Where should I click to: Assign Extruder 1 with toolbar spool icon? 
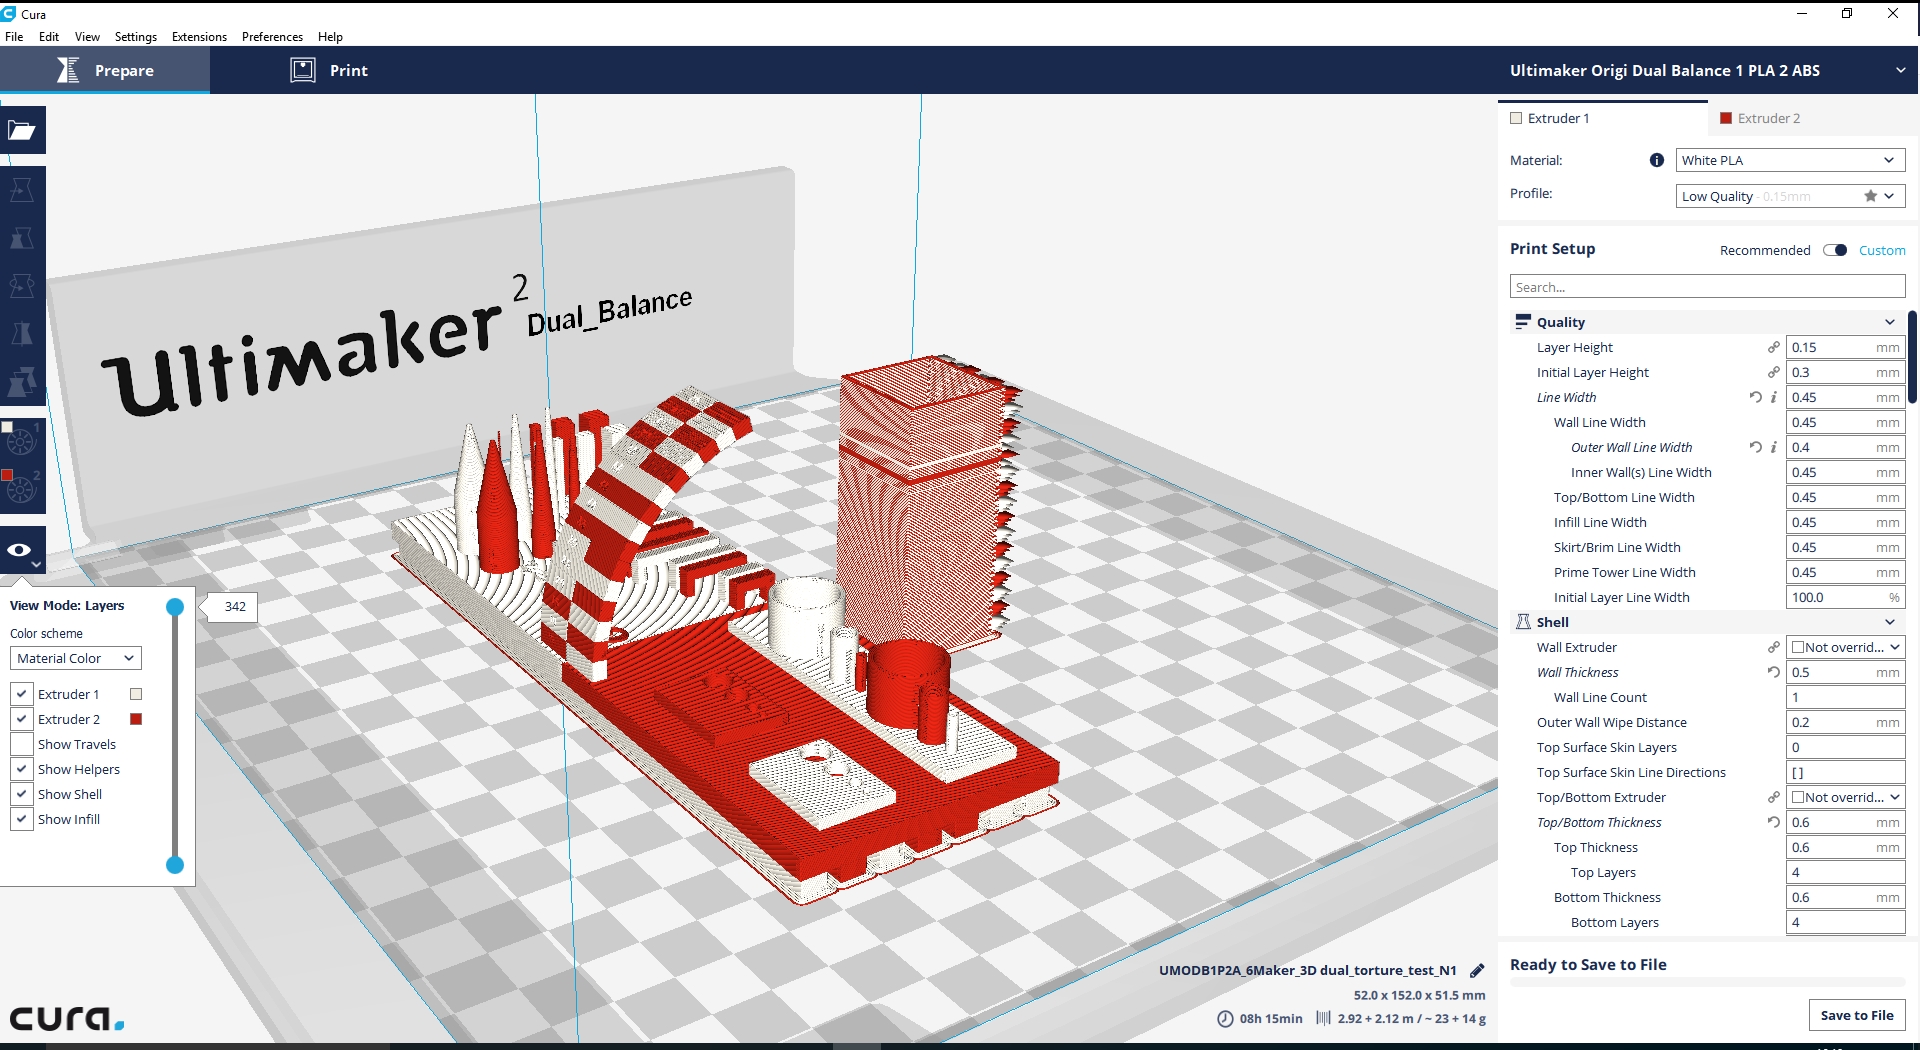22,440
